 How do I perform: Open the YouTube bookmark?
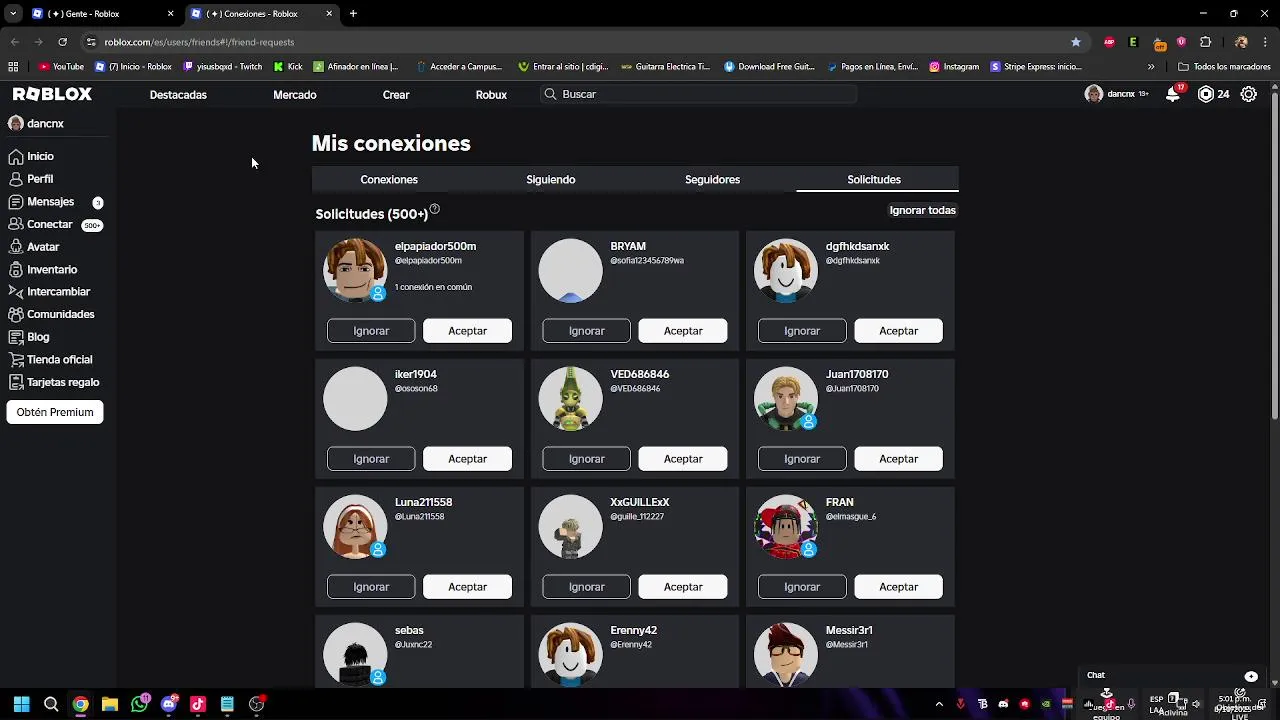(61, 67)
